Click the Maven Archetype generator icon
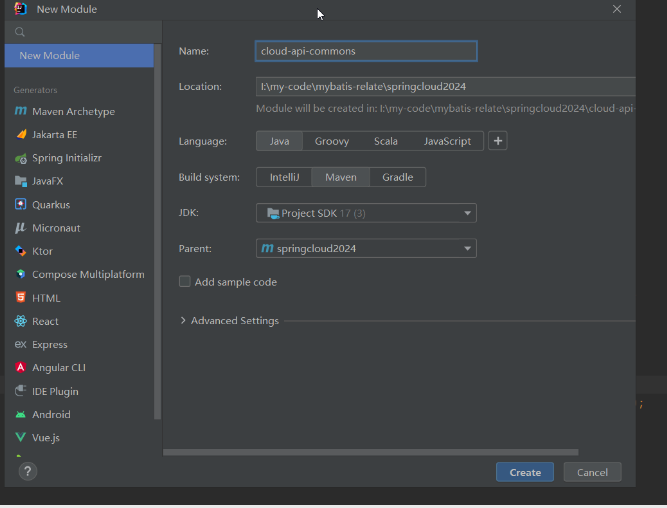 (20, 111)
